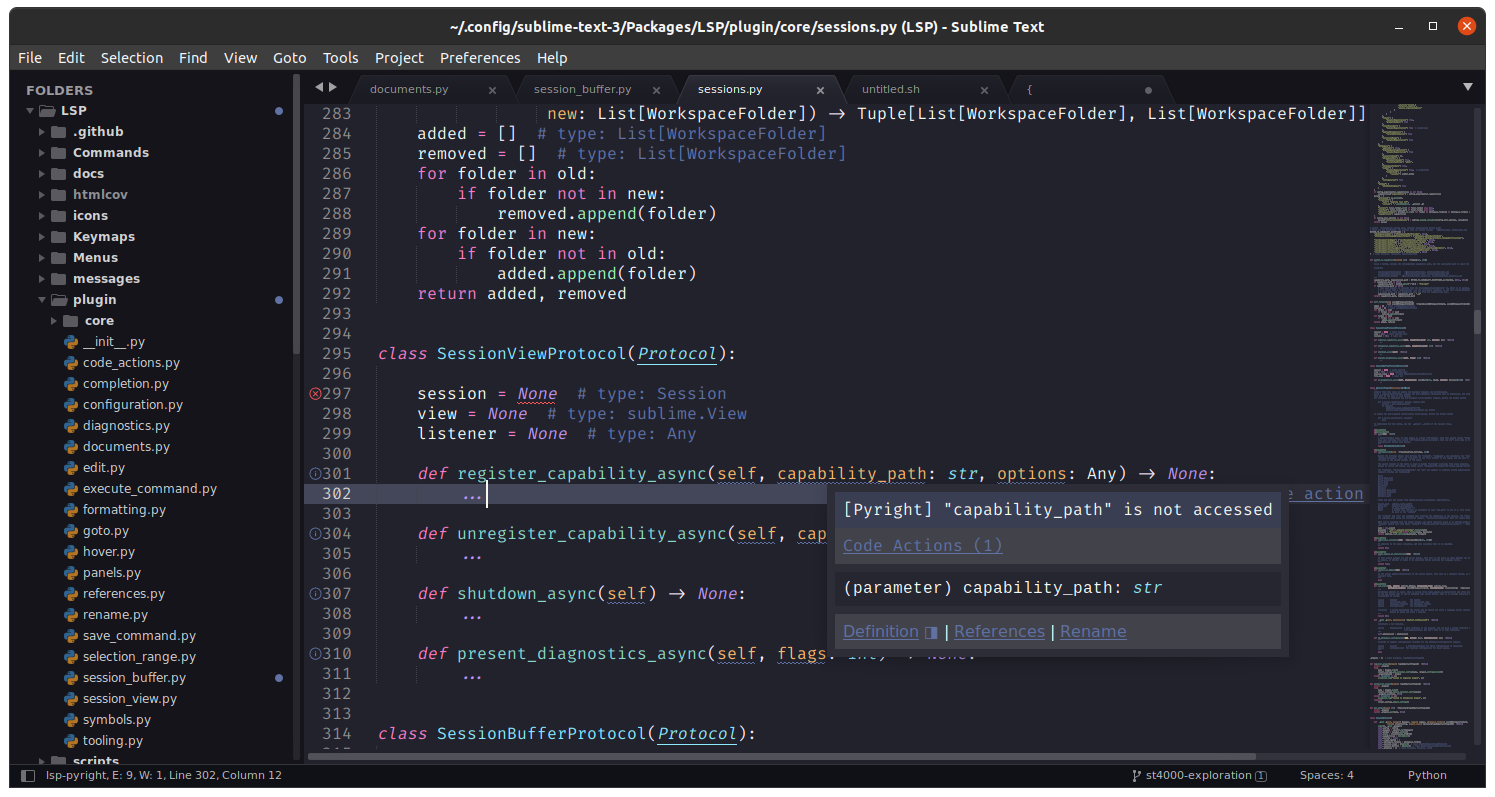Click the peek icon next to the Definition link
The image size is (1495, 797).
[930, 631]
